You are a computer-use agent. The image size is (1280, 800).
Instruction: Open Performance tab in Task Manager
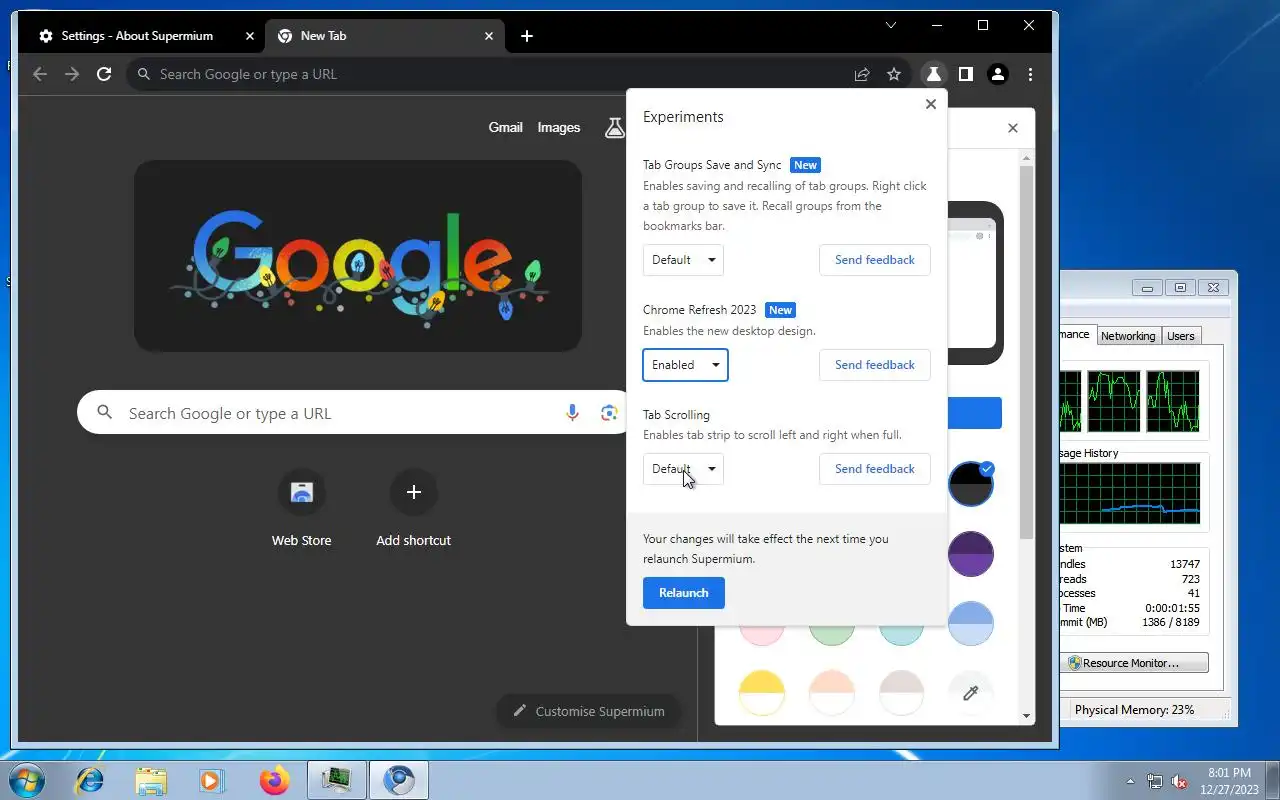tap(1077, 335)
